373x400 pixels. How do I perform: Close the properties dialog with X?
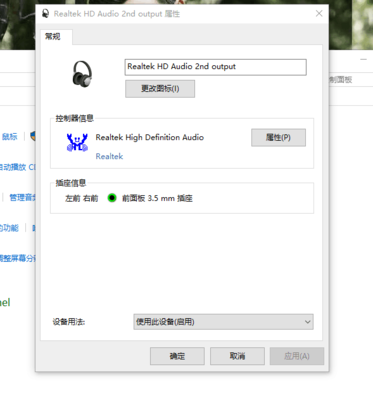[x=319, y=13]
